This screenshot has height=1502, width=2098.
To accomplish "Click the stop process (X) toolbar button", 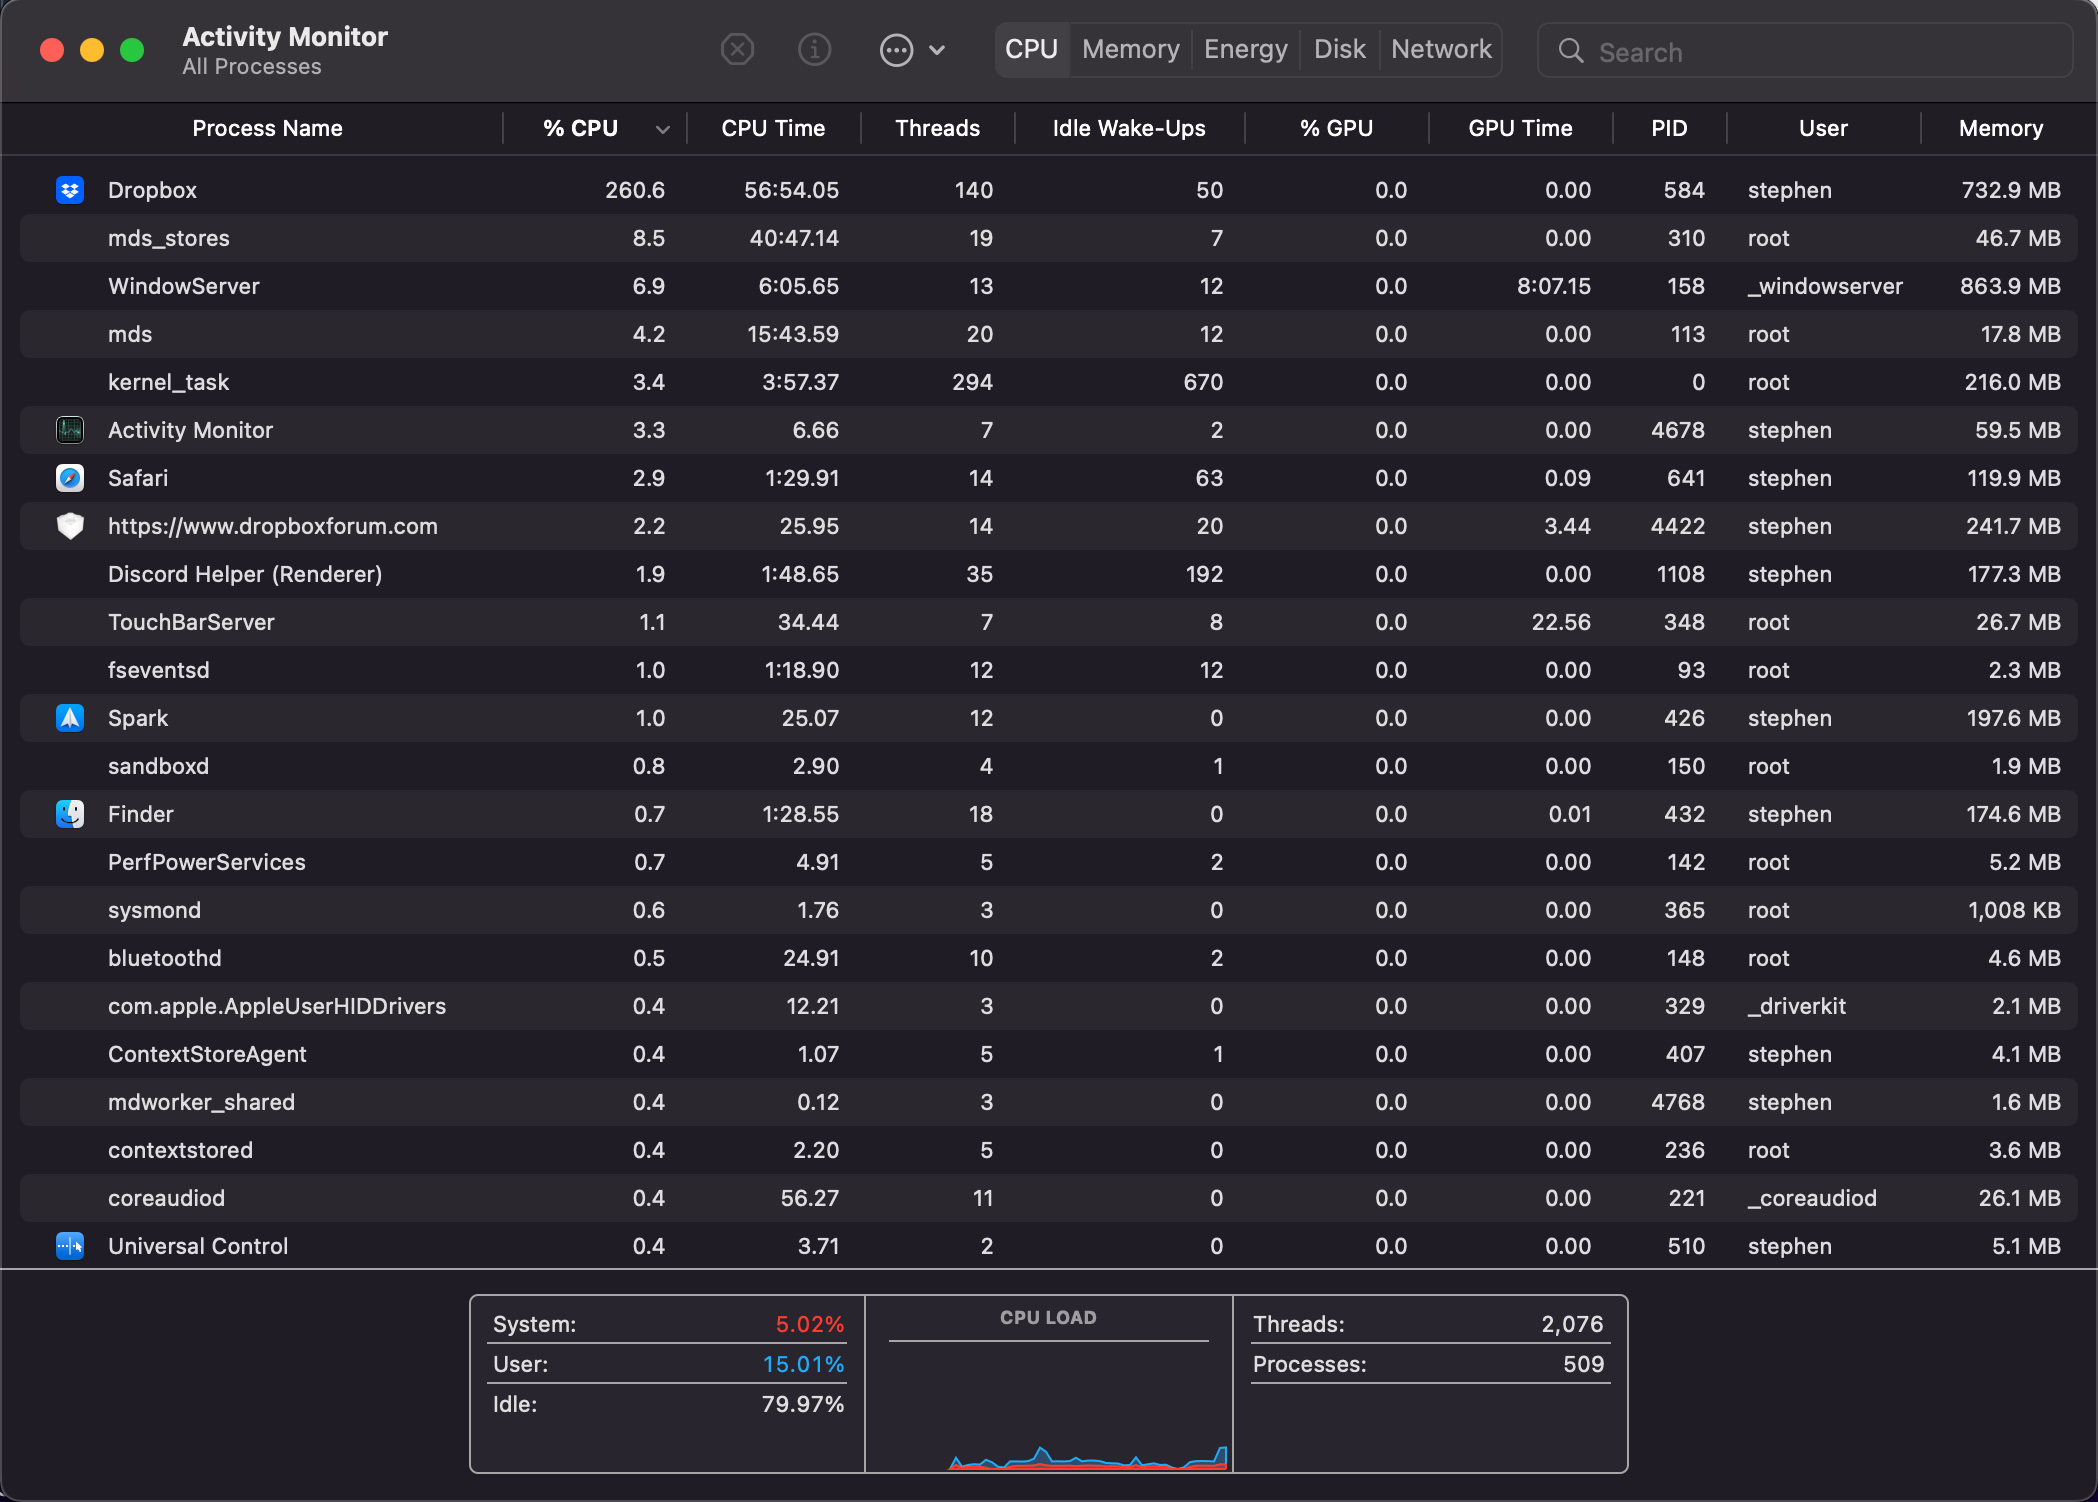I will tap(737, 49).
